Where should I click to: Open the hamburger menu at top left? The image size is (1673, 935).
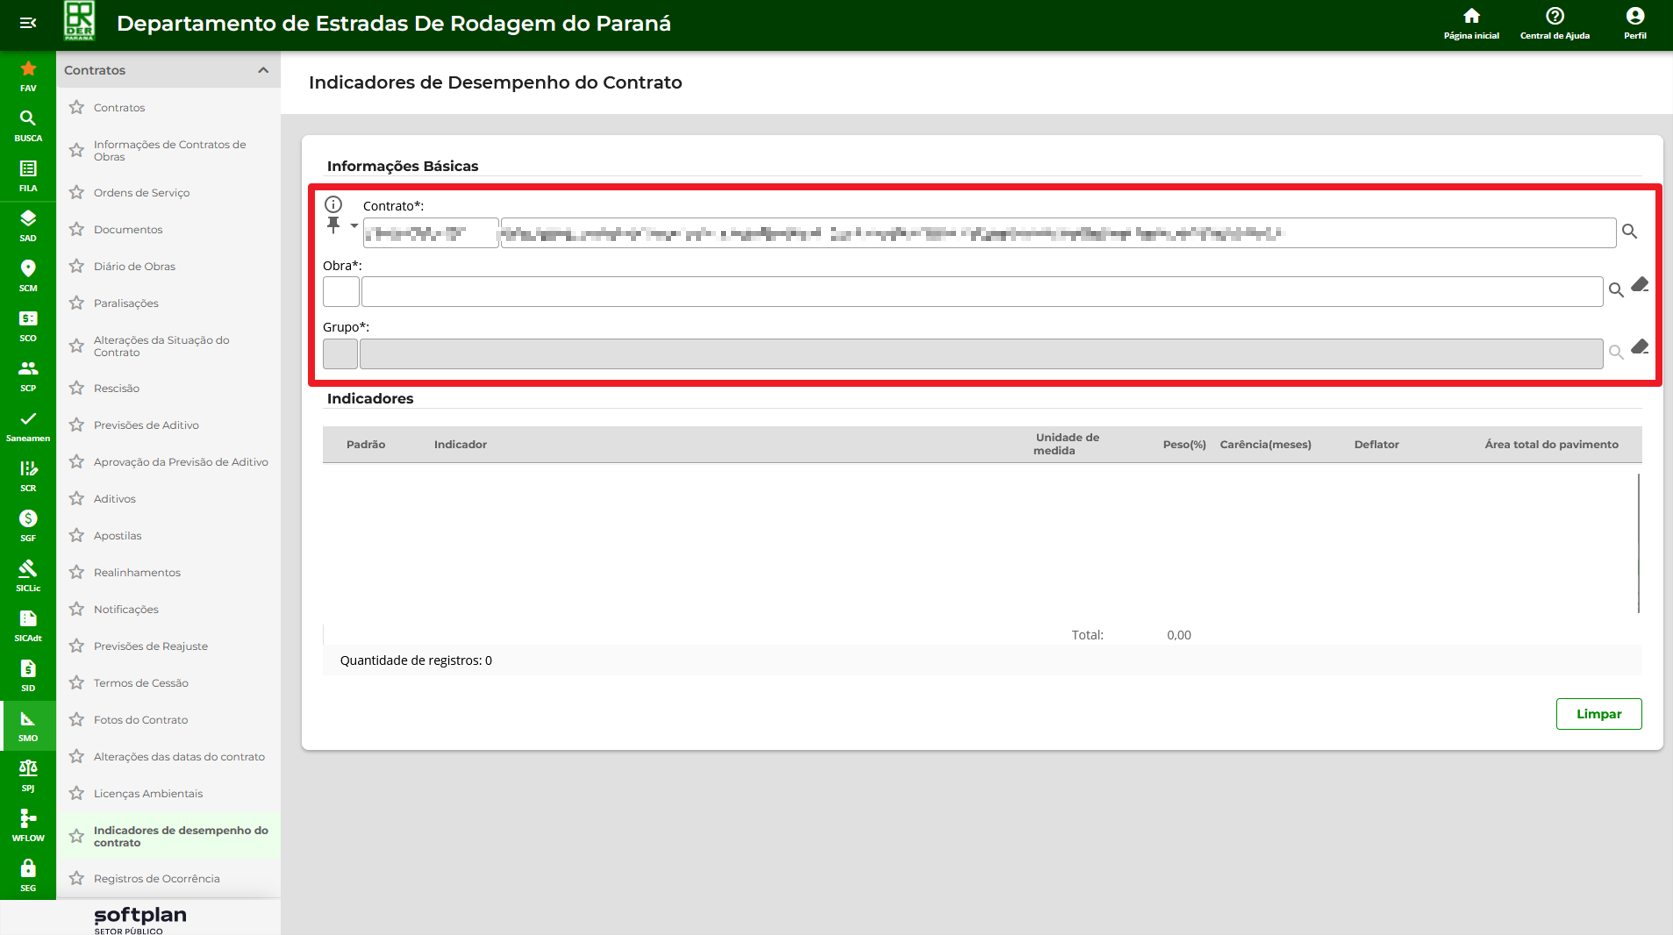pyautogui.click(x=28, y=23)
